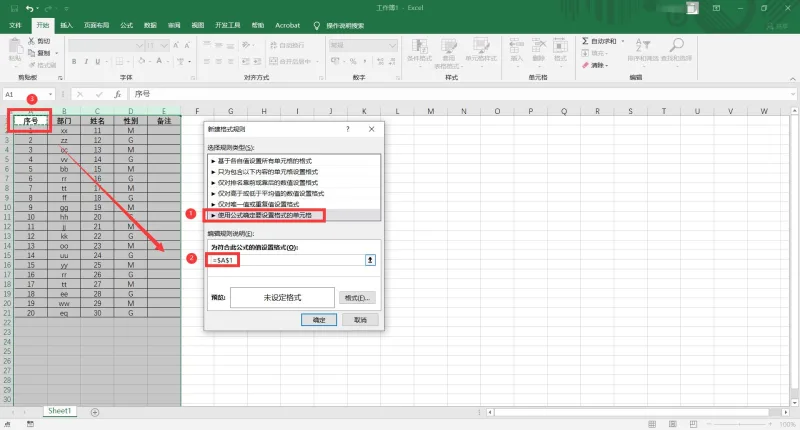Select rule type 仅对唯一值或重复值设置格式
The height and width of the screenshot is (430, 800).
point(294,204)
